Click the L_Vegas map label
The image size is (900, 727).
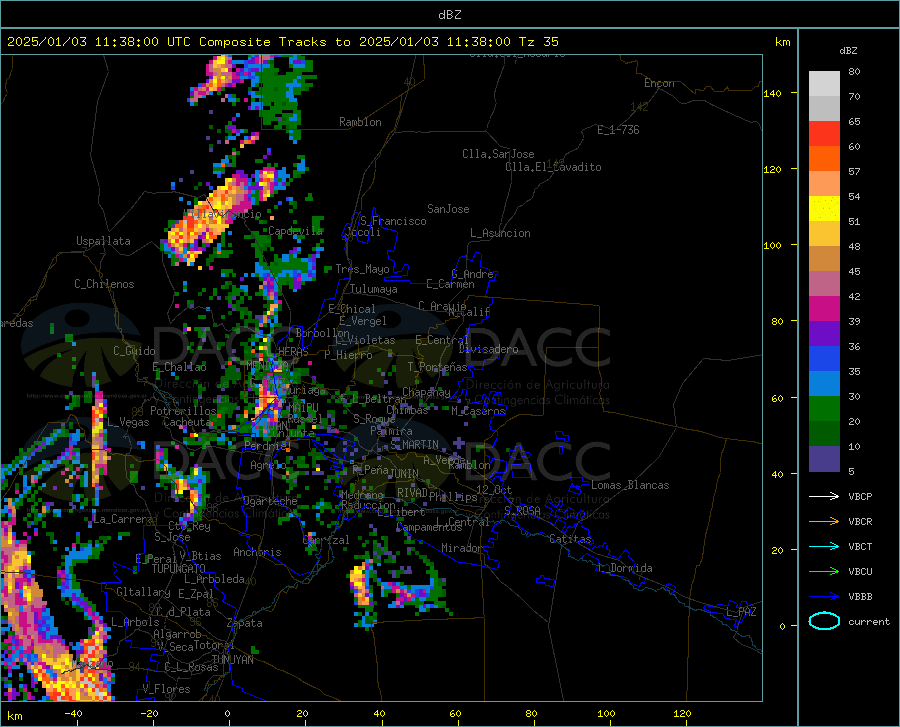click(128, 422)
